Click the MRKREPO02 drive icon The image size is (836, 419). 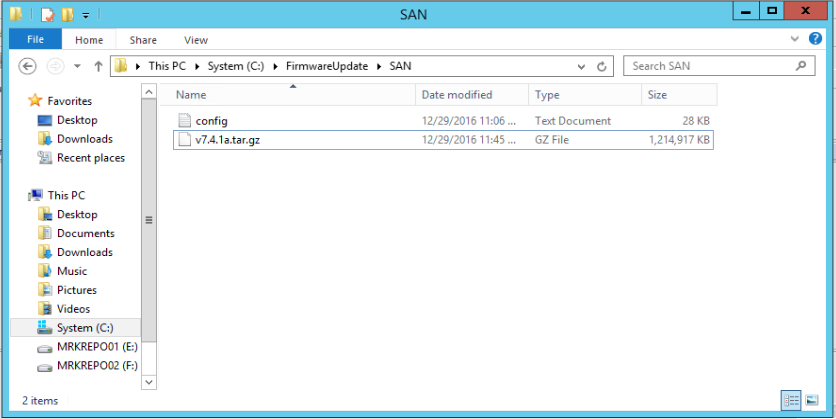(x=45, y=367)
